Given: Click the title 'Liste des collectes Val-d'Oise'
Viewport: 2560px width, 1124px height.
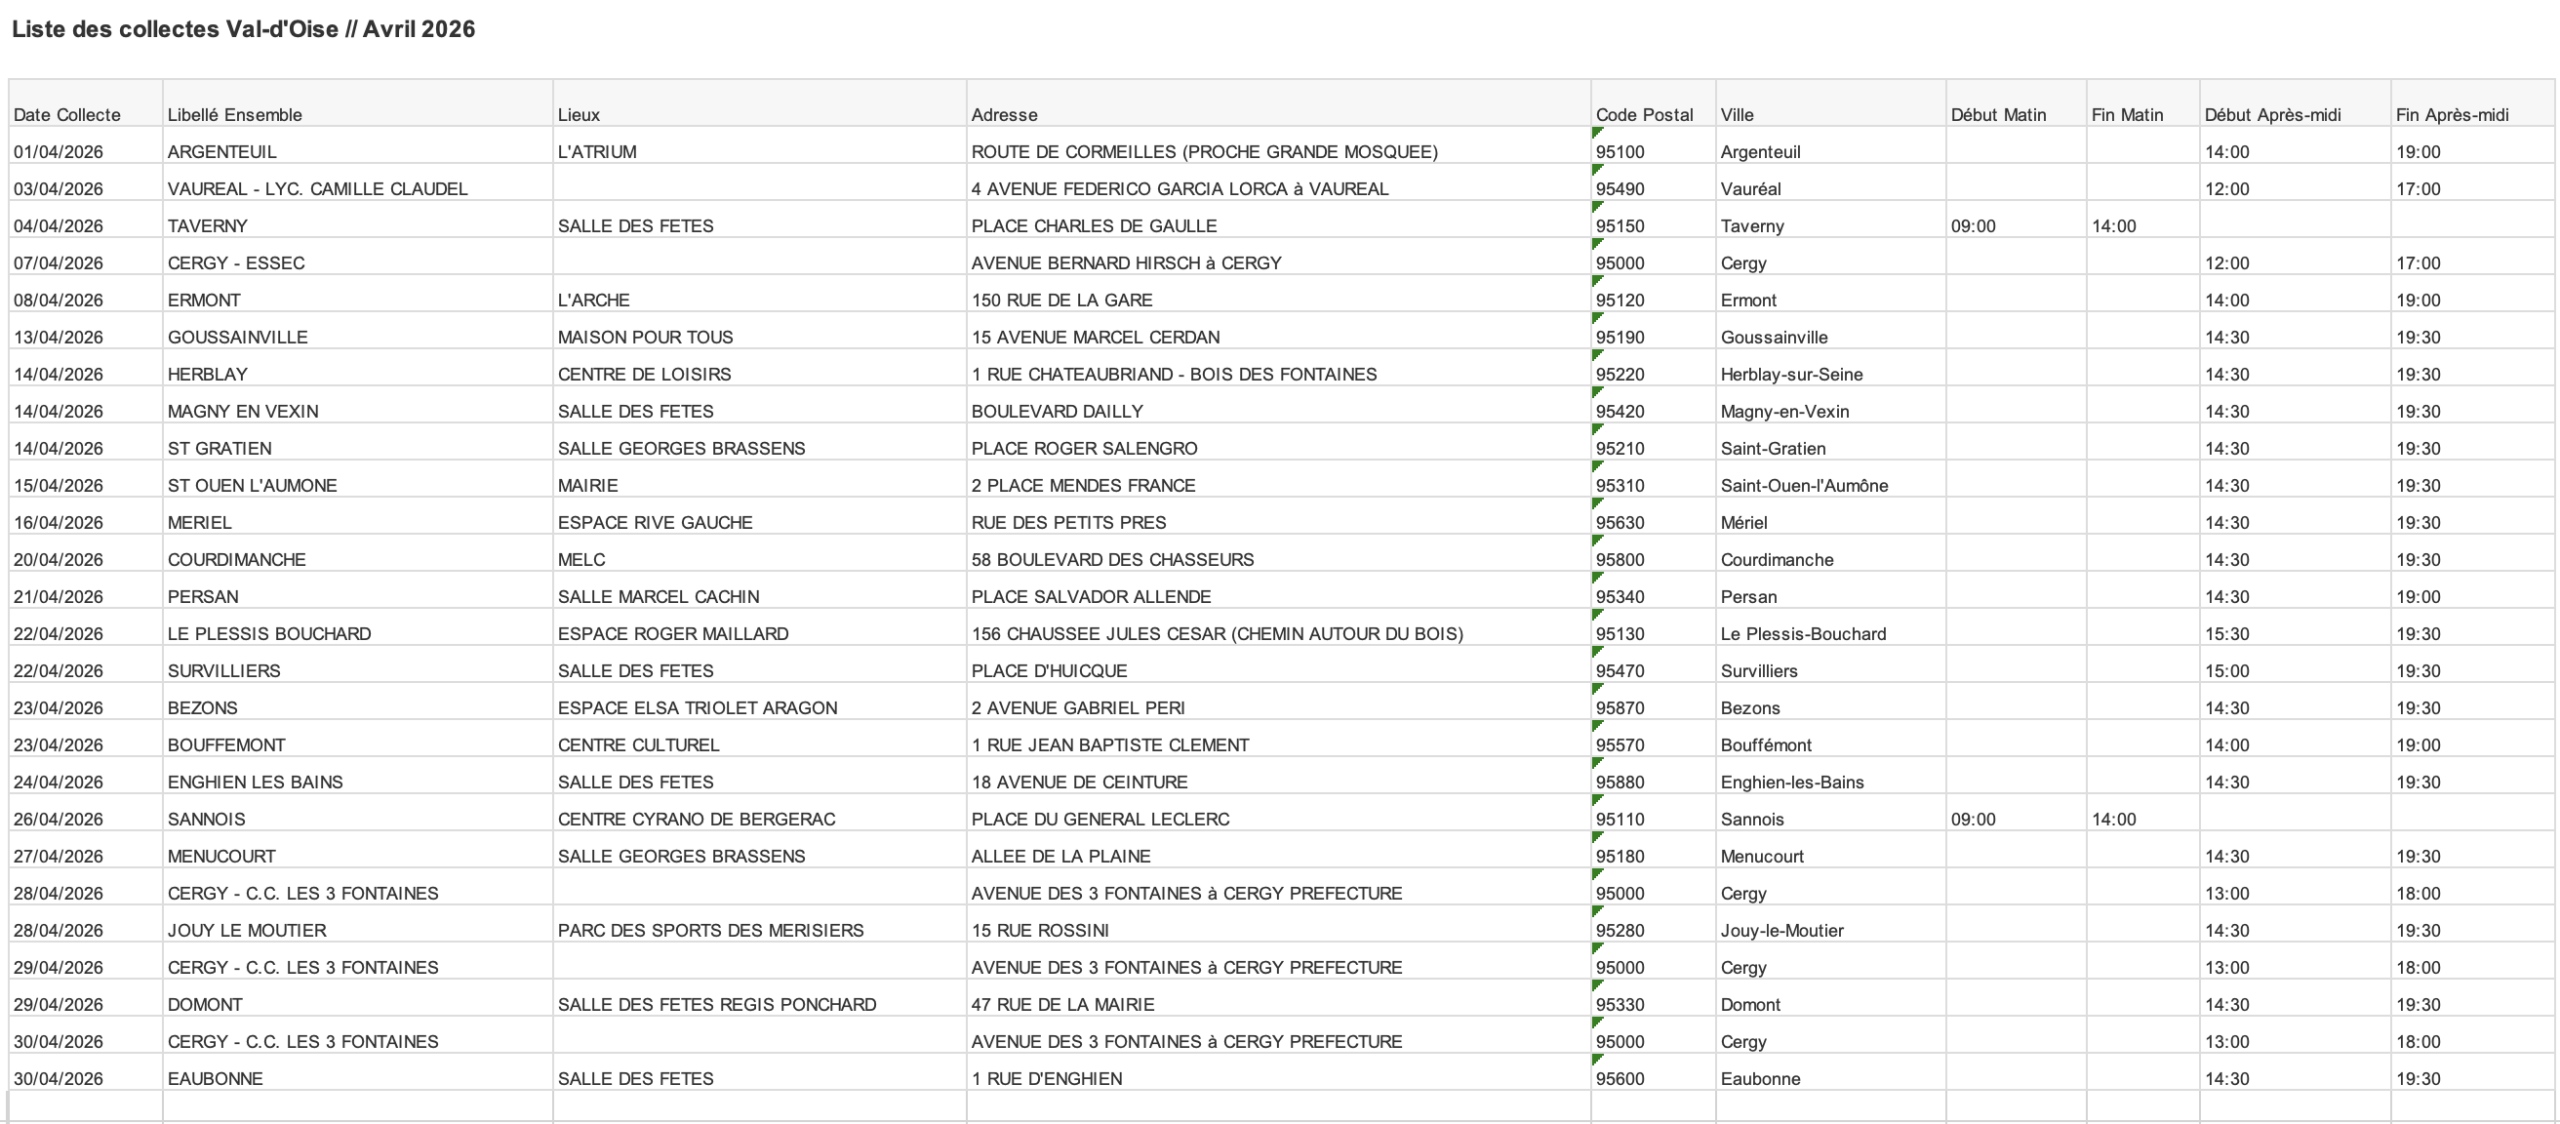Looking at the screenshot, I should coord(243,29).
